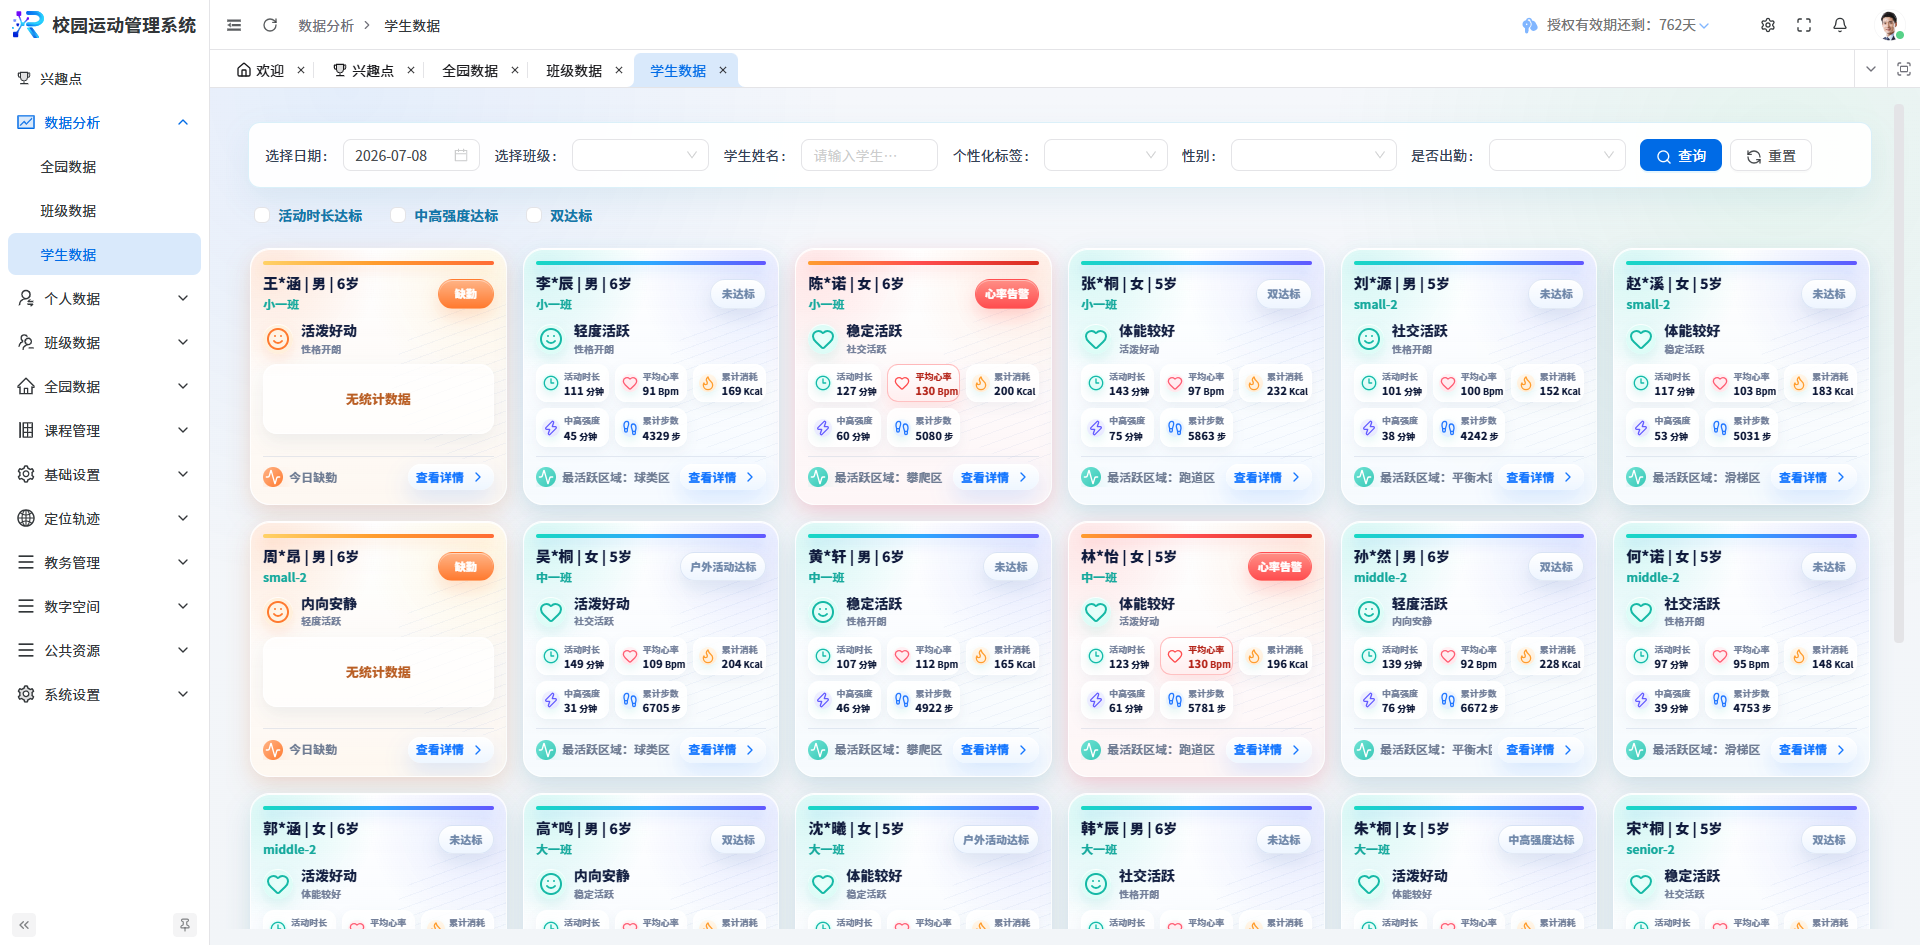Click 户外活动达标 badge on 吴*桐 card
1920x945 pixels.
point(723,566)
